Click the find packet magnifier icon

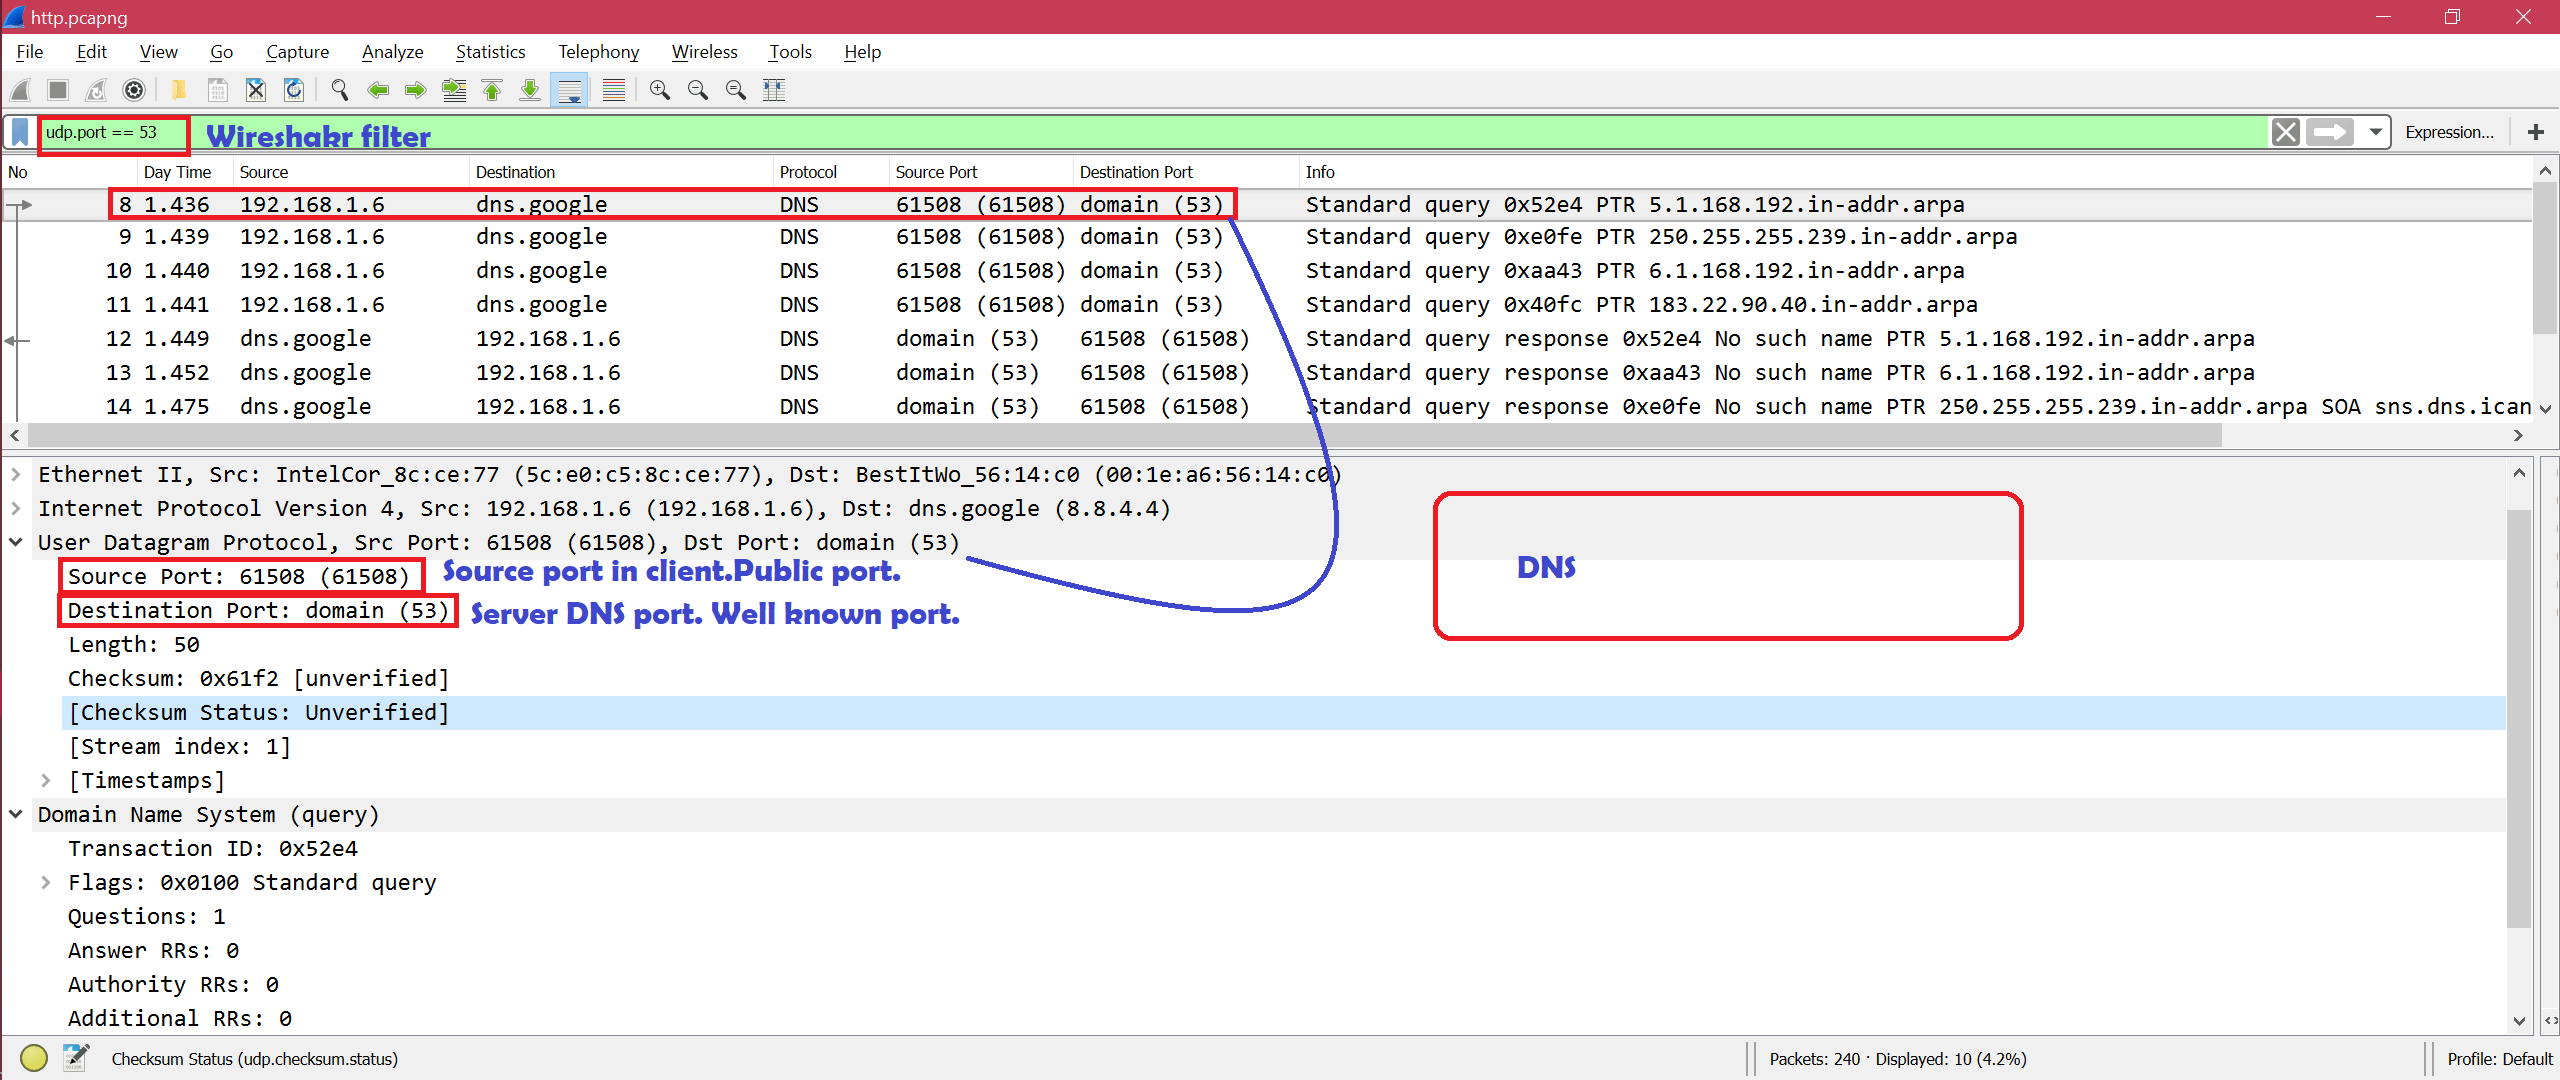[x=340, y=90]
